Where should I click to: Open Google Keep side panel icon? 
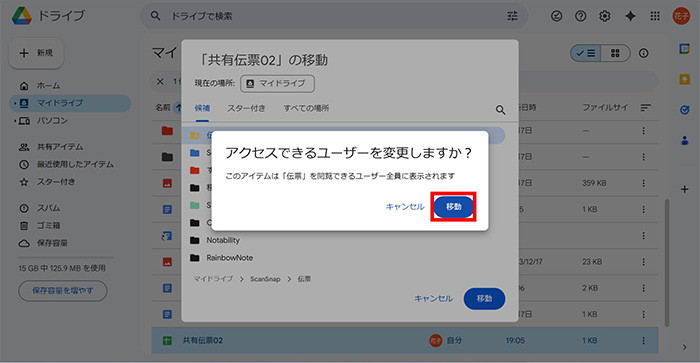(x=684, y=79)
